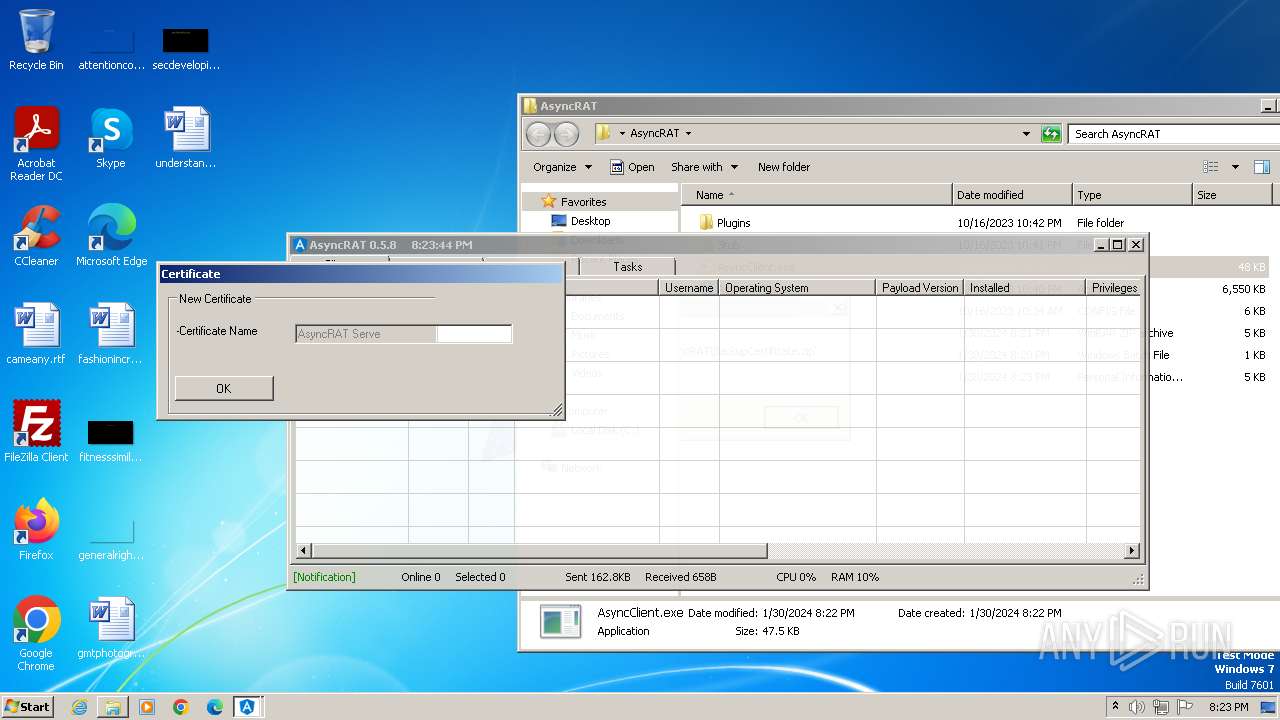Open the understan... Word document icon
This screenshot has width=1280, height=720.
pyautogui.click(x=186, y=138)
